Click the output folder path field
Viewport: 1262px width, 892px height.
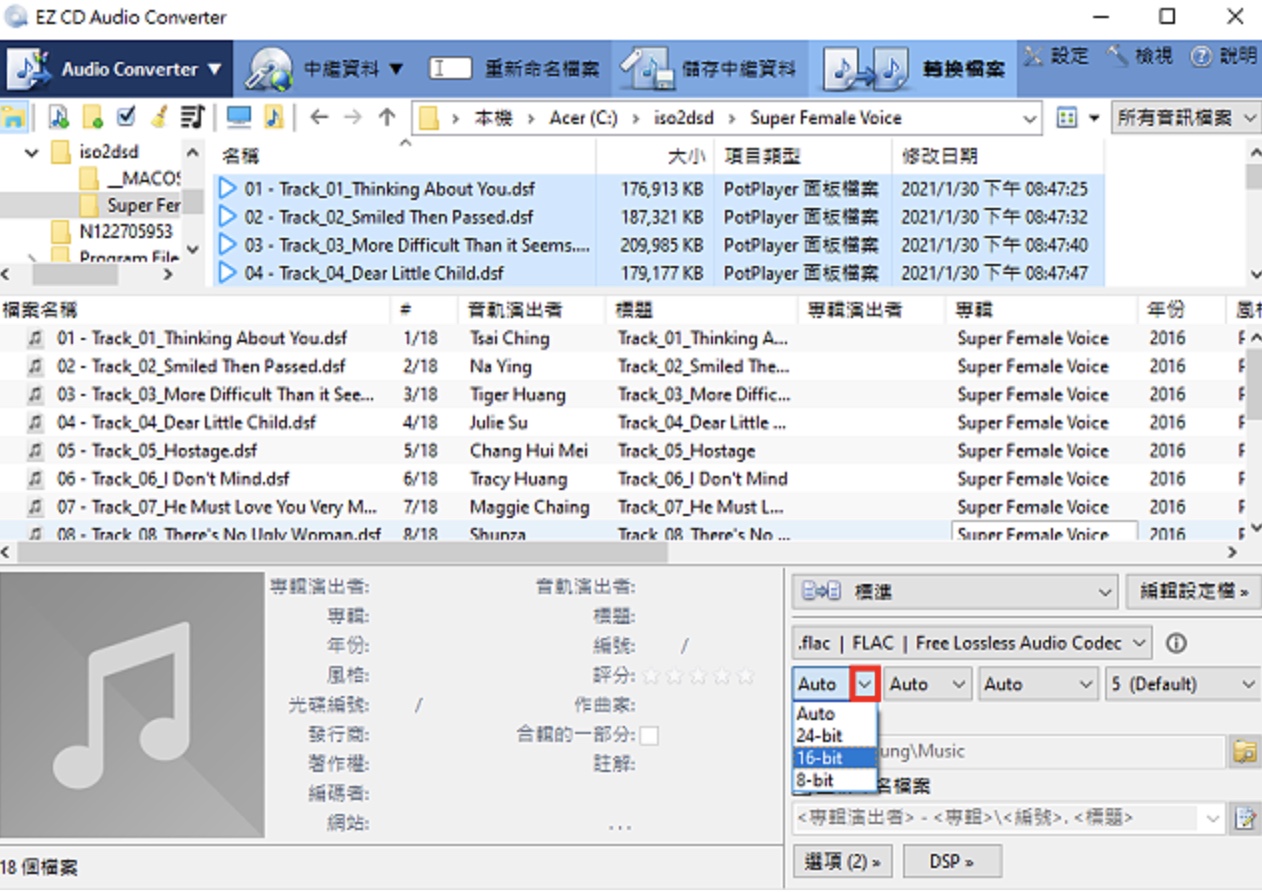1009,751
